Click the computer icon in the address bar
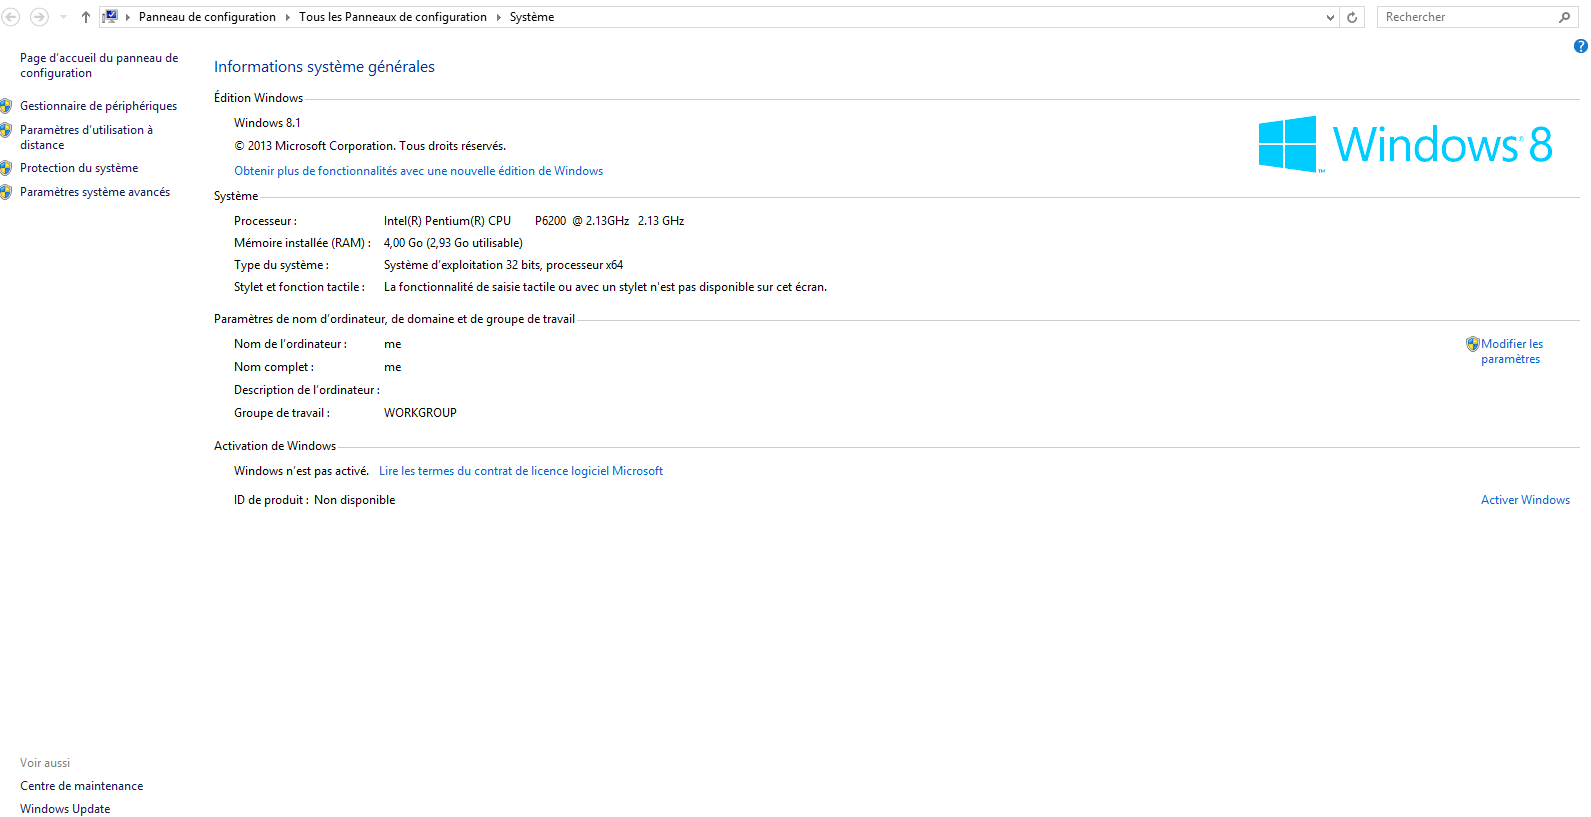Viewport: 1591px width, 817px height. pyautogui.click(x=110, y=16)
